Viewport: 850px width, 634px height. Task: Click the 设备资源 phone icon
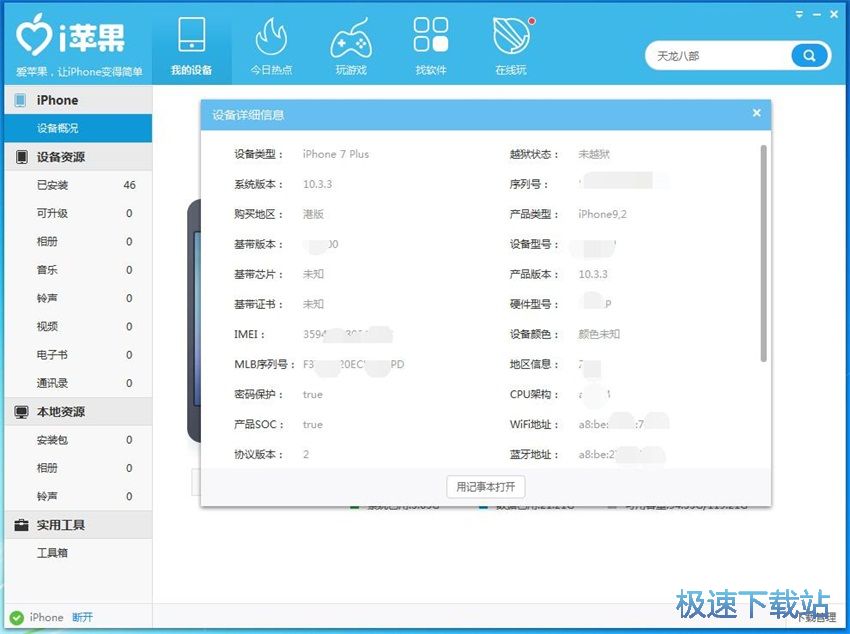click(x=21, y=157)
